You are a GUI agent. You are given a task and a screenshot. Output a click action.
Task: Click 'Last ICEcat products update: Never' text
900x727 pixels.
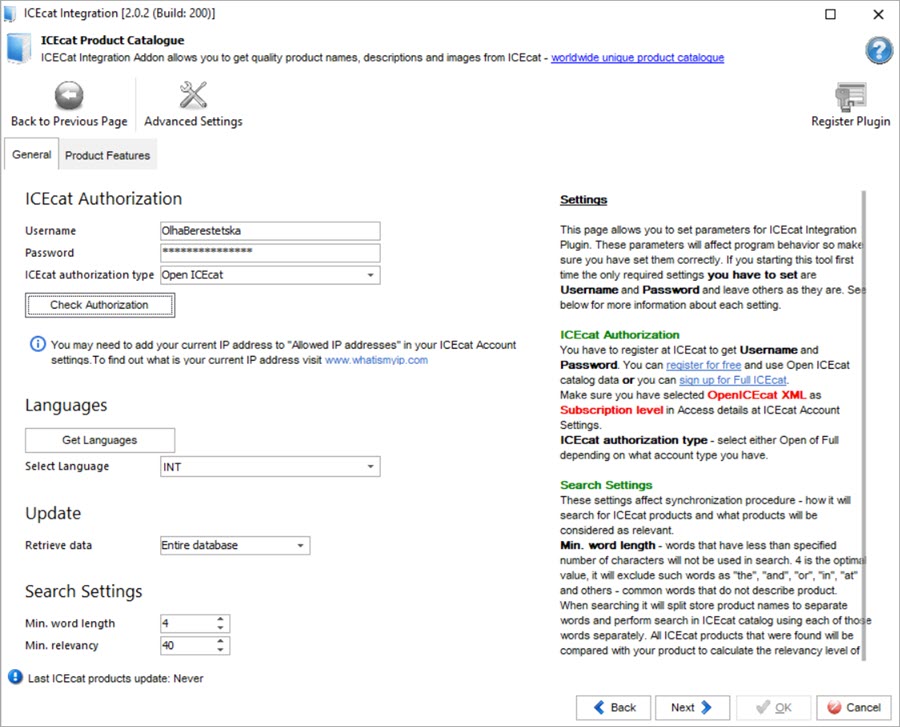(115, 678)
